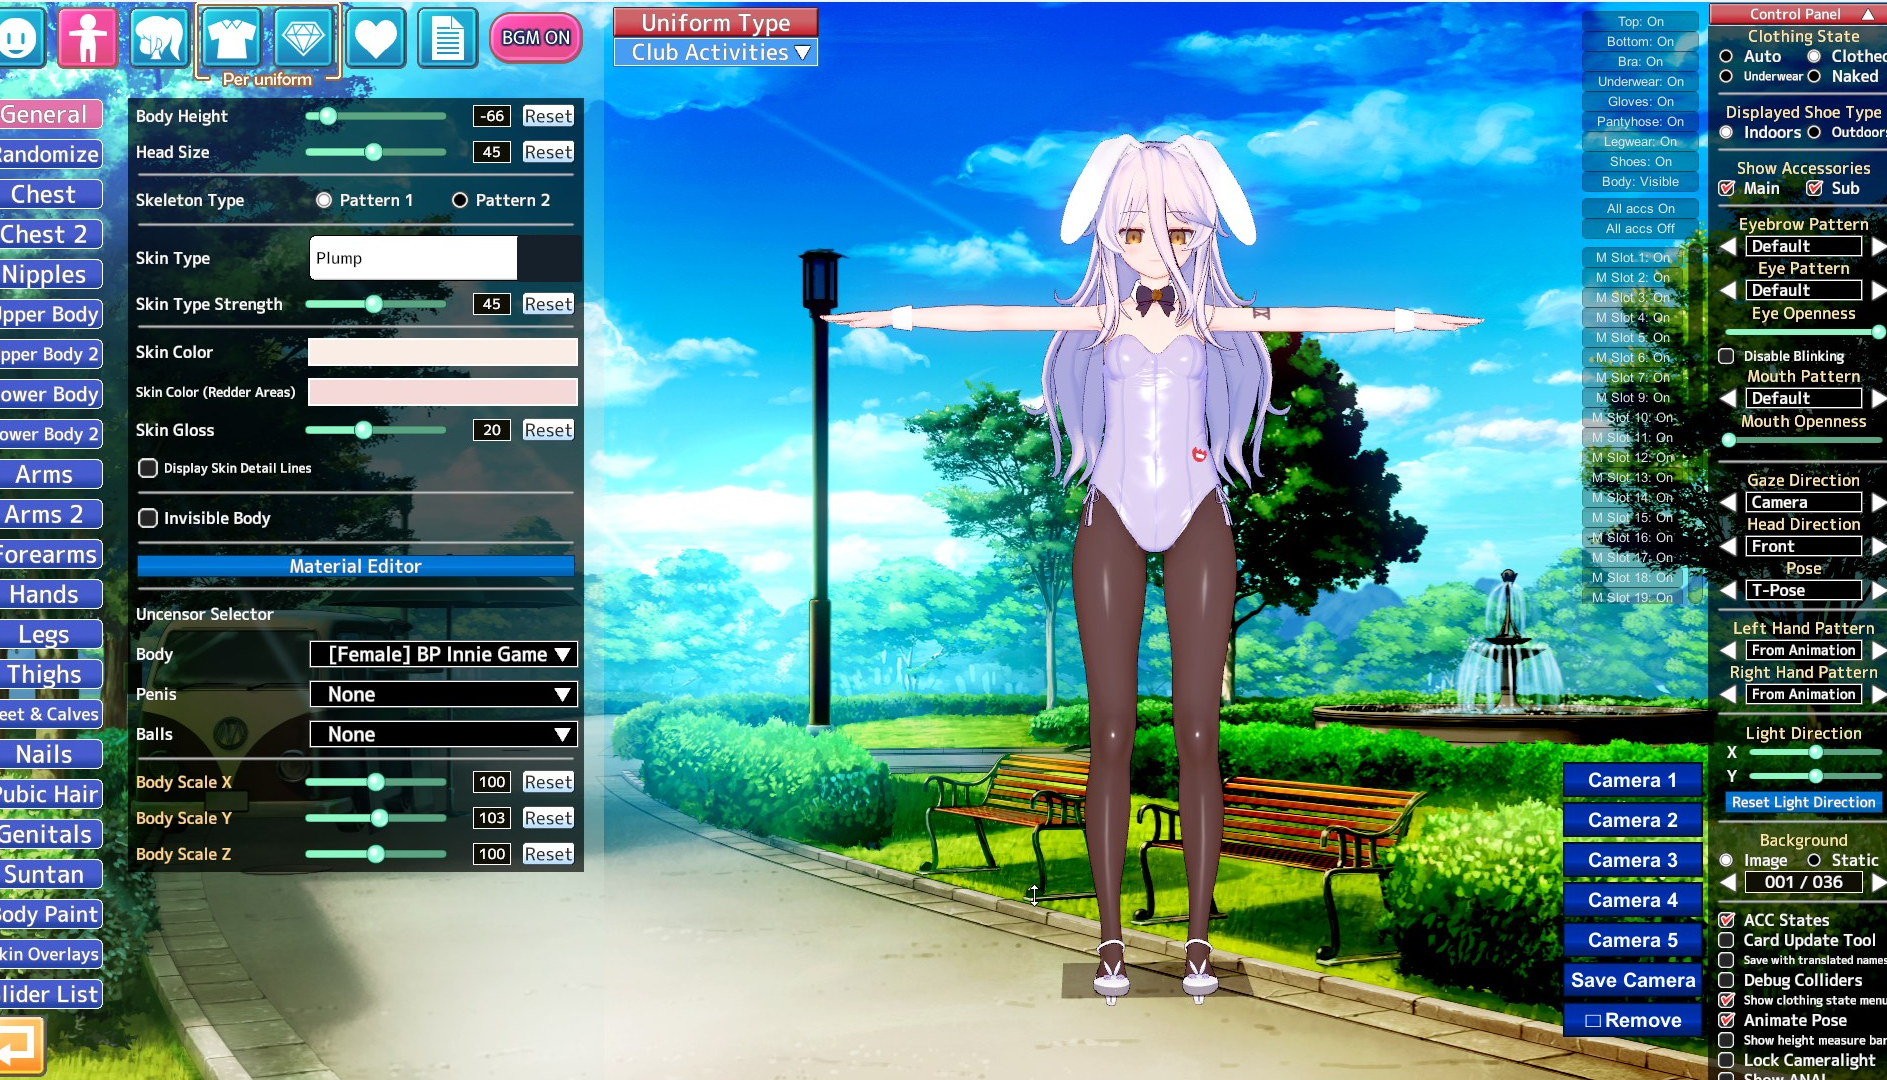Open the Body uncensor dropdown
Screen dimensions: 1887x1080
444,654
